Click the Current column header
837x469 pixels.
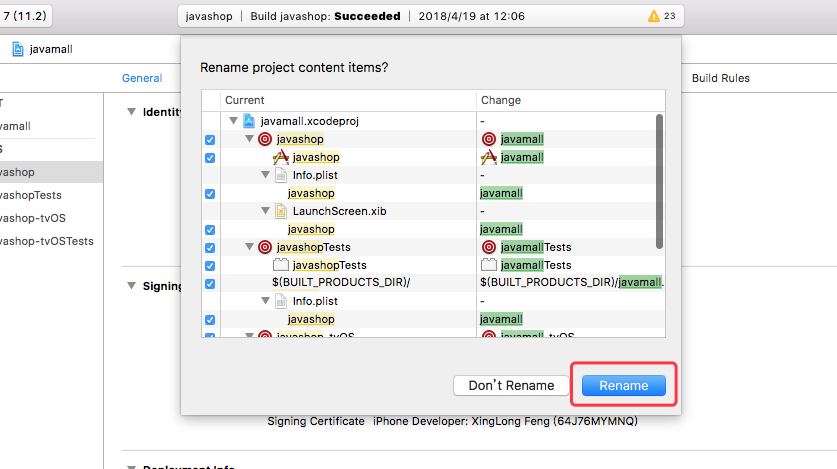[348, 100]
